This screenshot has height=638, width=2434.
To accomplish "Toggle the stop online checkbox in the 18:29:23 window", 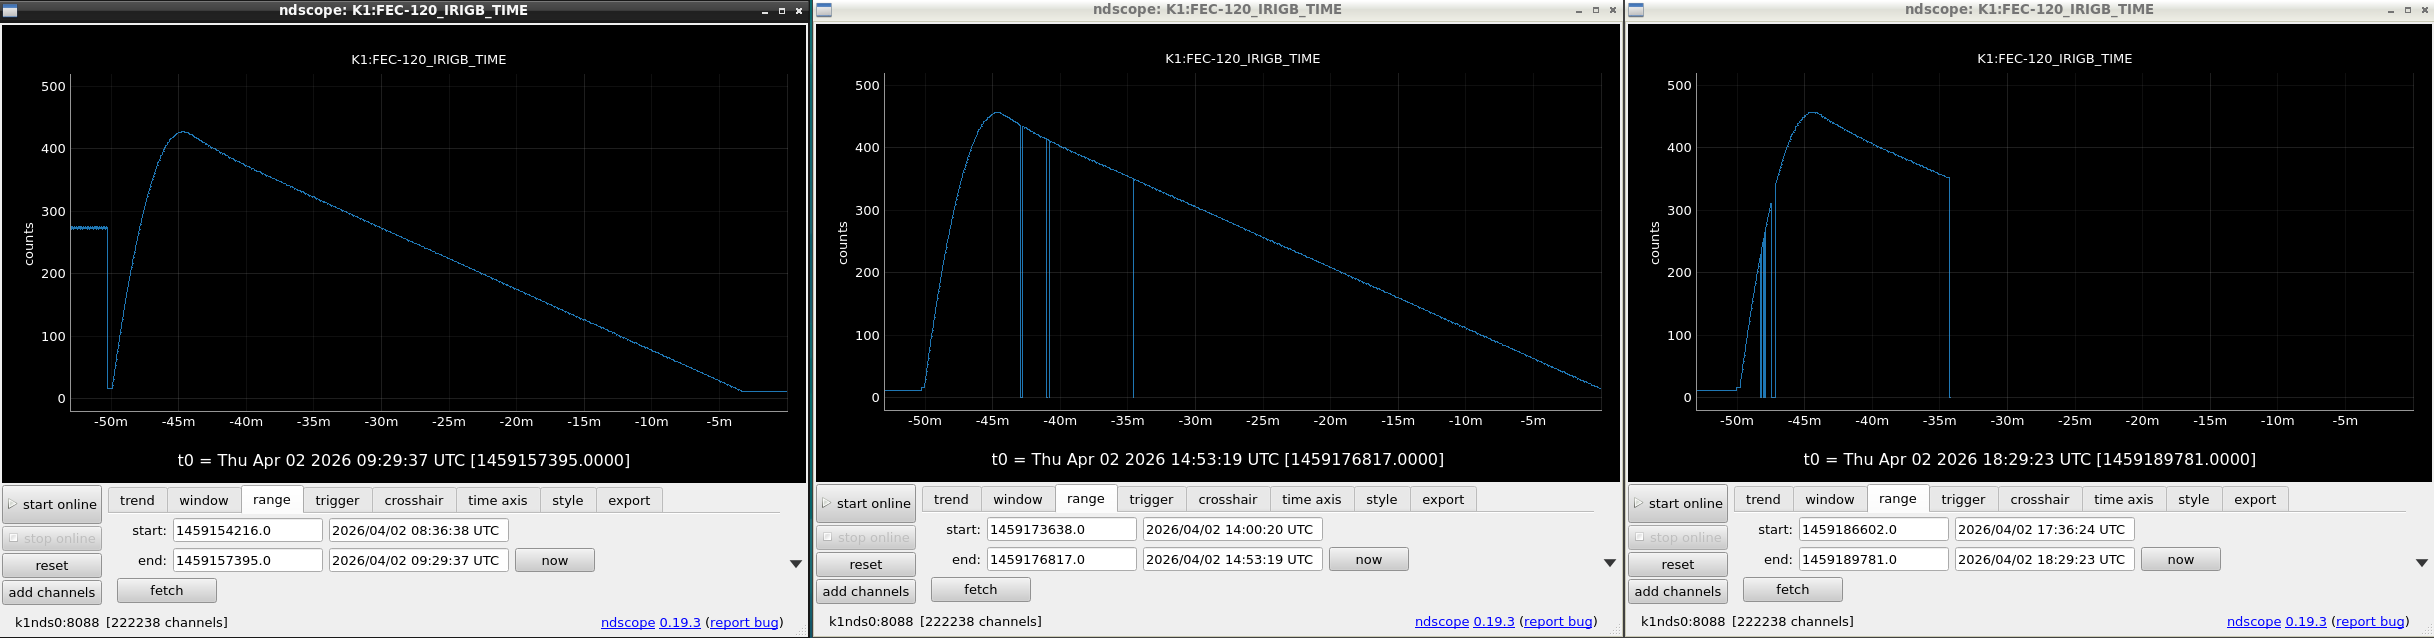I will (x=1640, y=537).
